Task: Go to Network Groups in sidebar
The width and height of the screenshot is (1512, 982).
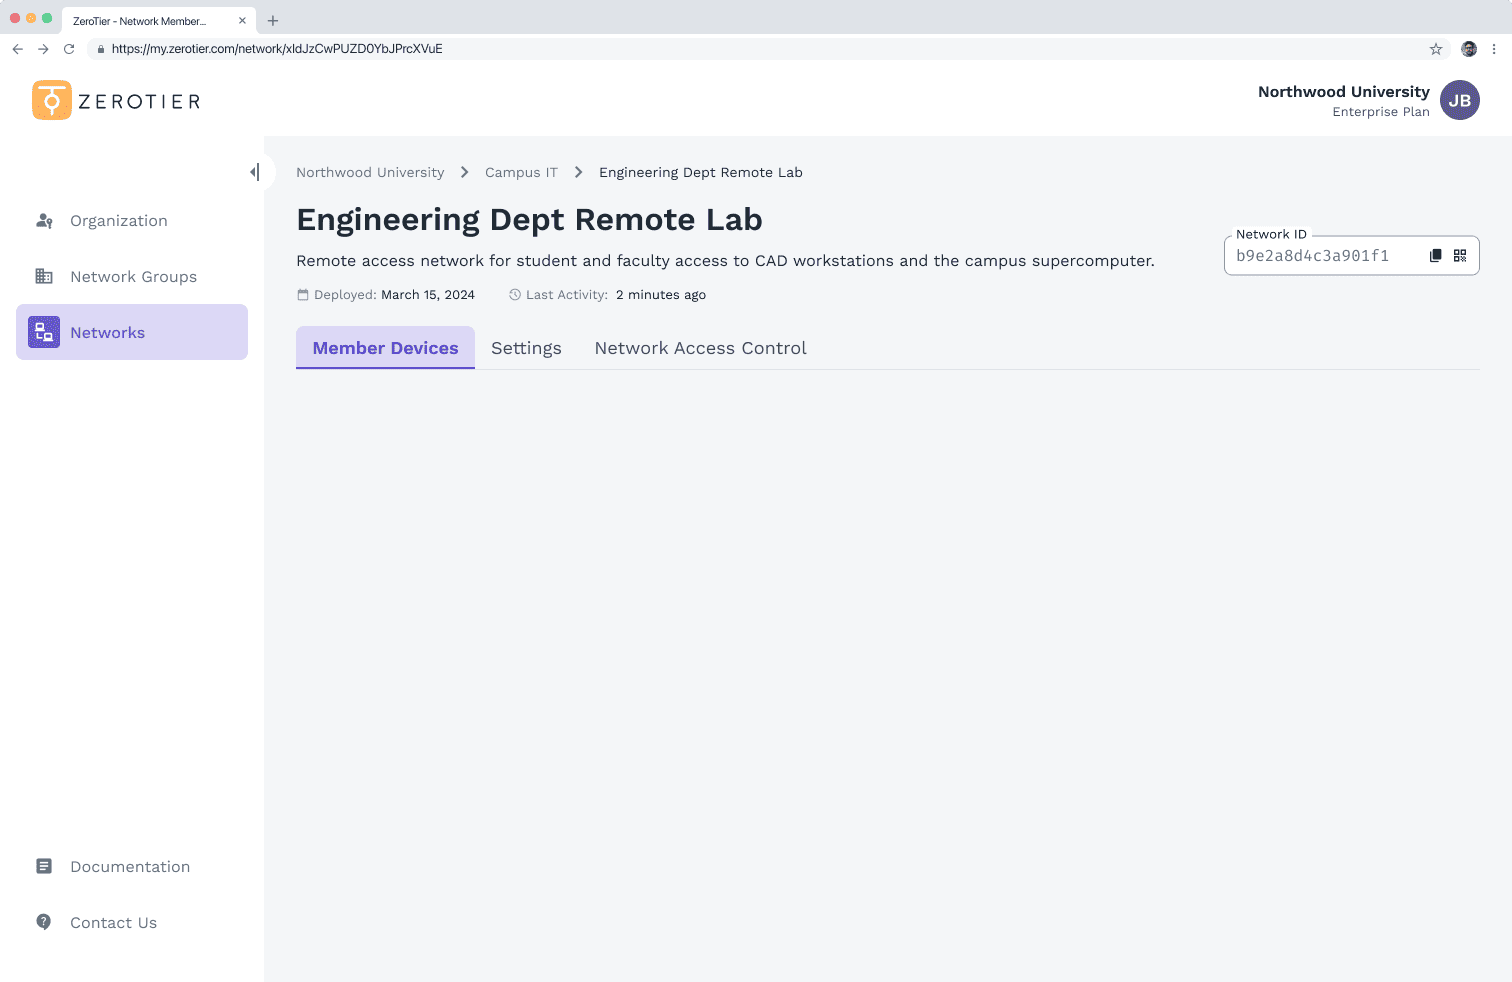Action: (x=133, y=277)
